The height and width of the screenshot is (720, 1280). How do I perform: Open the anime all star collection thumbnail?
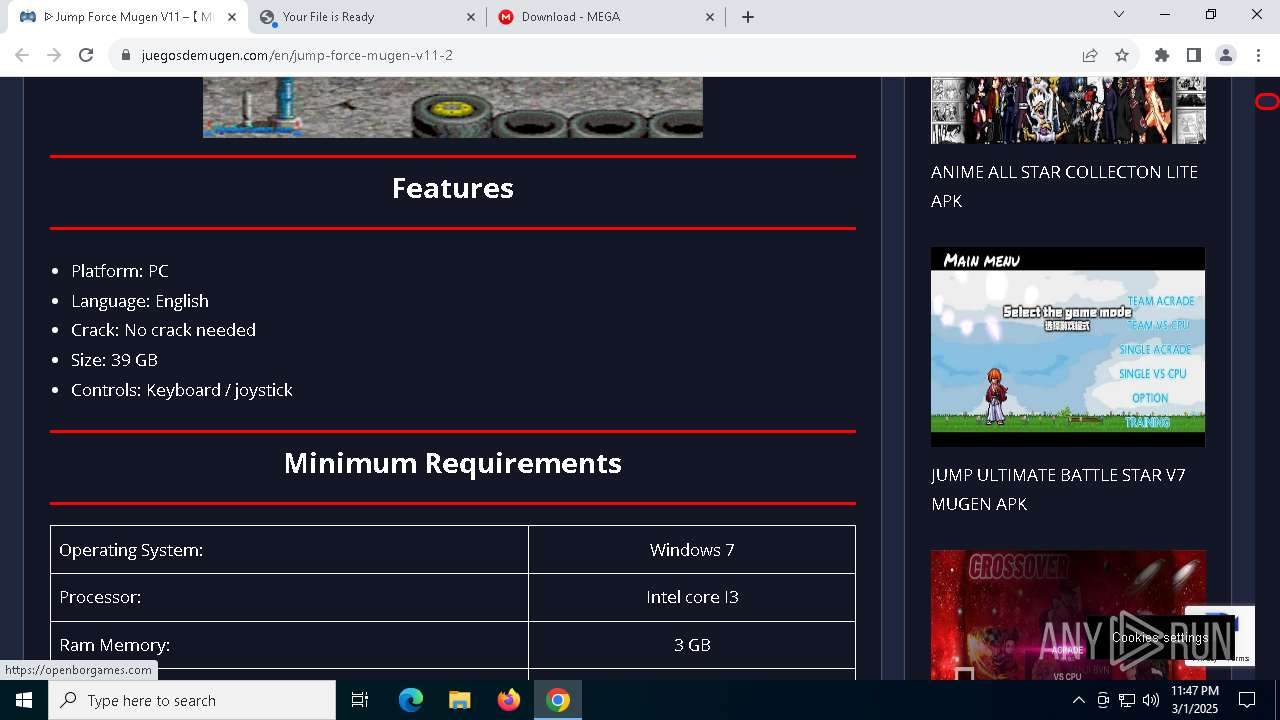[1068, 110]
